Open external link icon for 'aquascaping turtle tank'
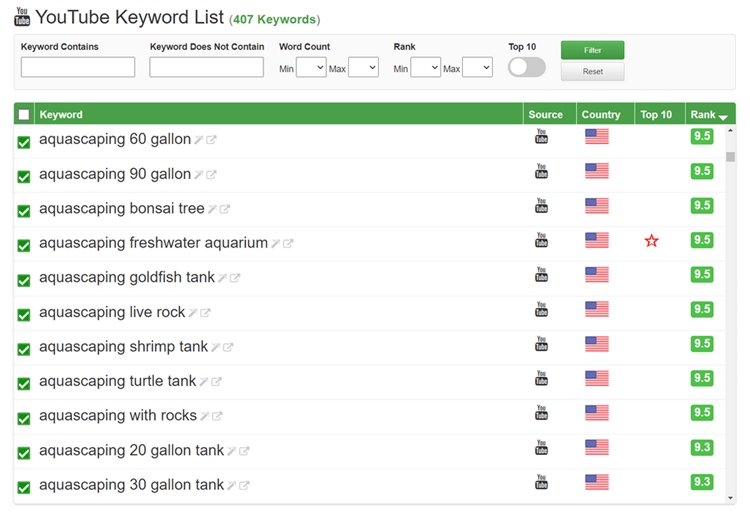This screenshot has height=514, width=750. point(216,382)
